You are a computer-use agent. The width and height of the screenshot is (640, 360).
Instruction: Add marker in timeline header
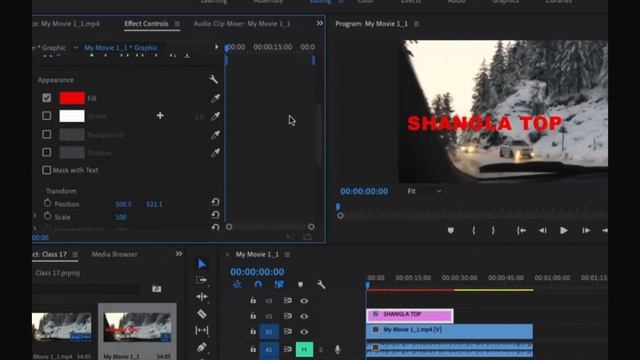tap(300, 284)
